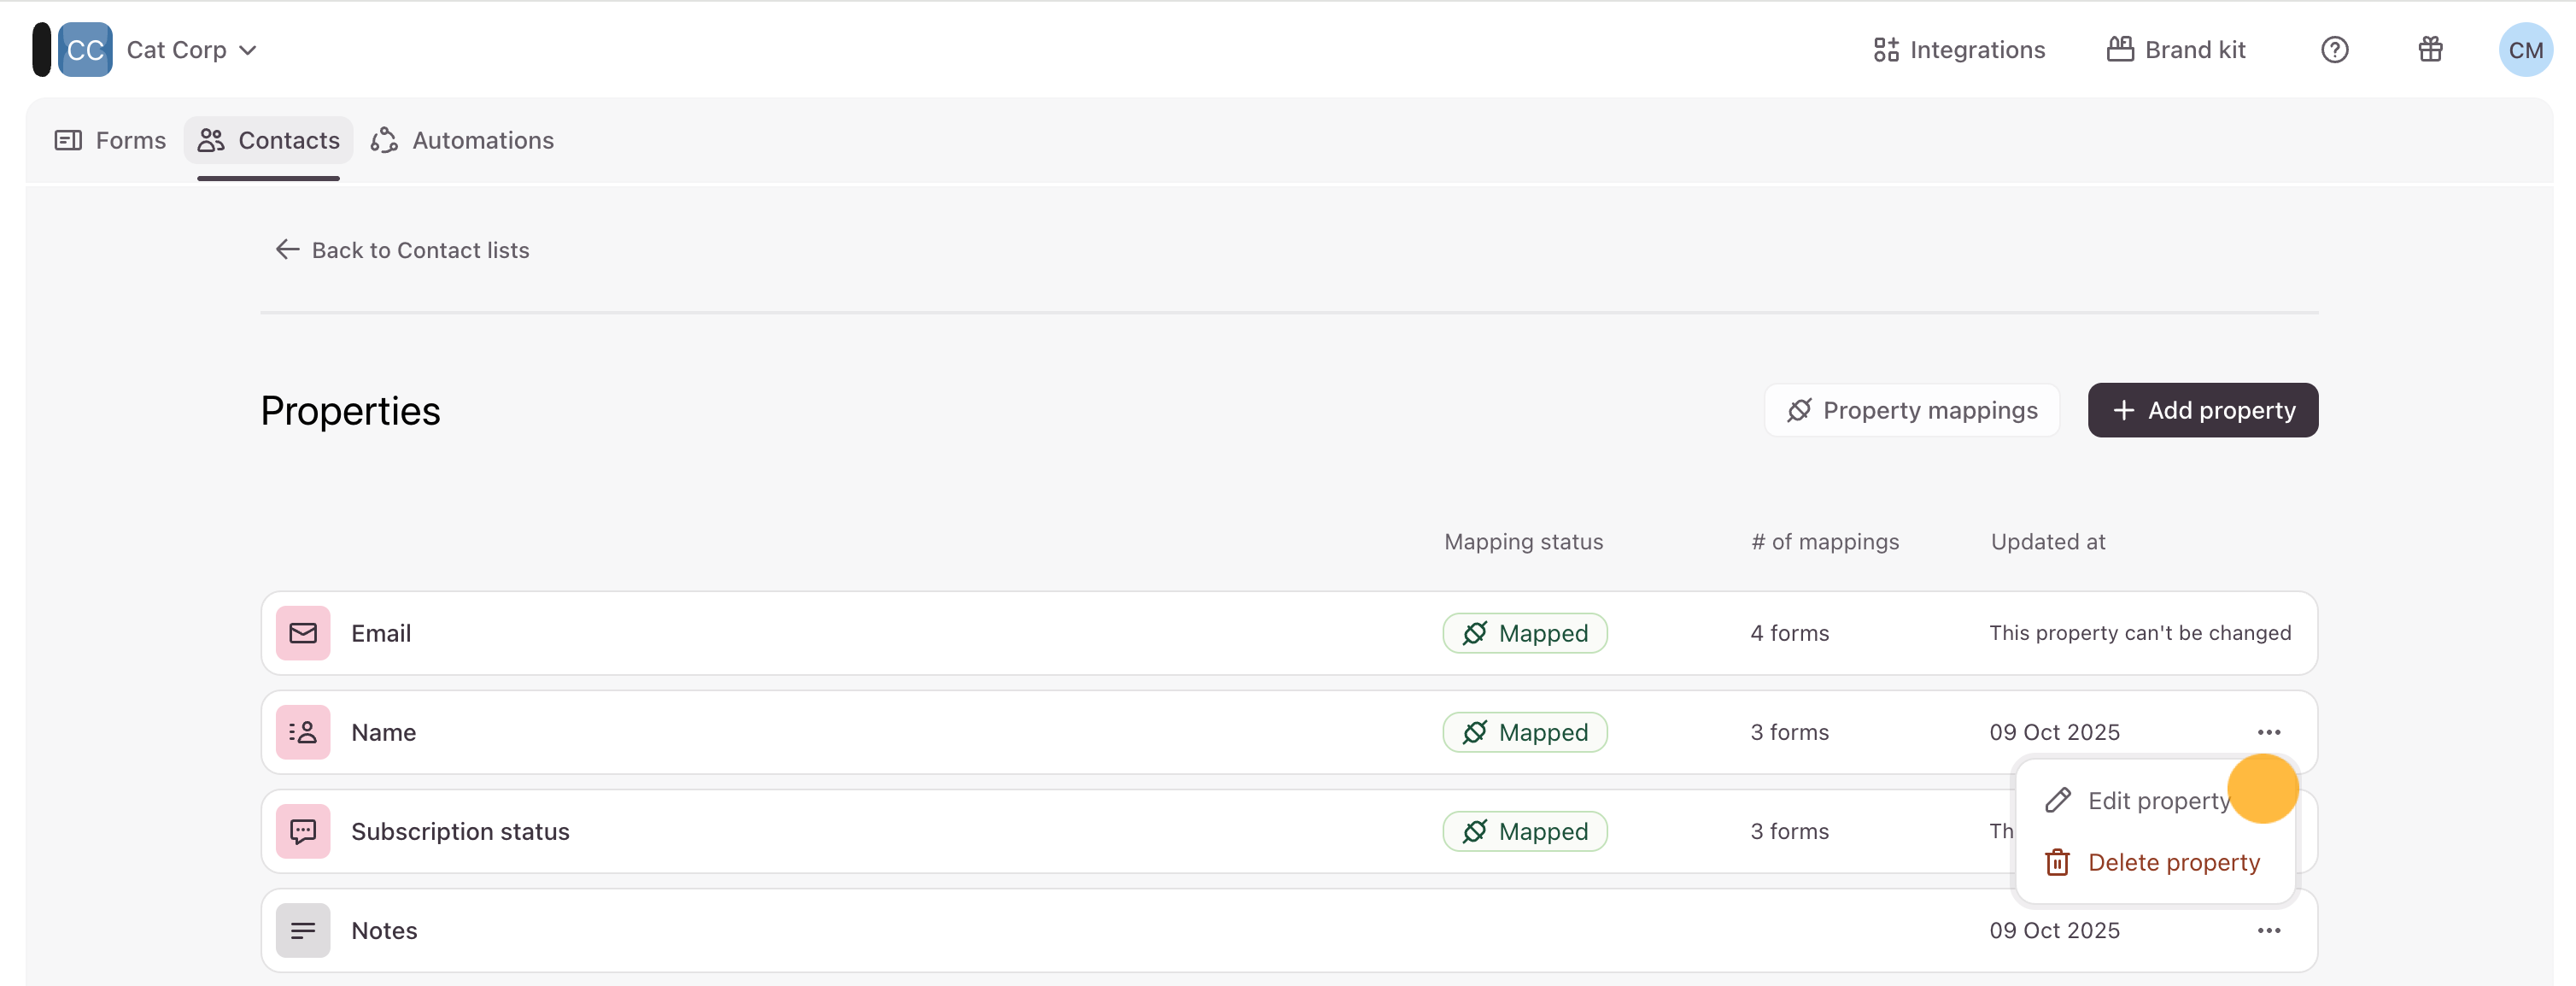2576x986 pixels.
Task: Open Property mappings
Action: (1911, 410)
